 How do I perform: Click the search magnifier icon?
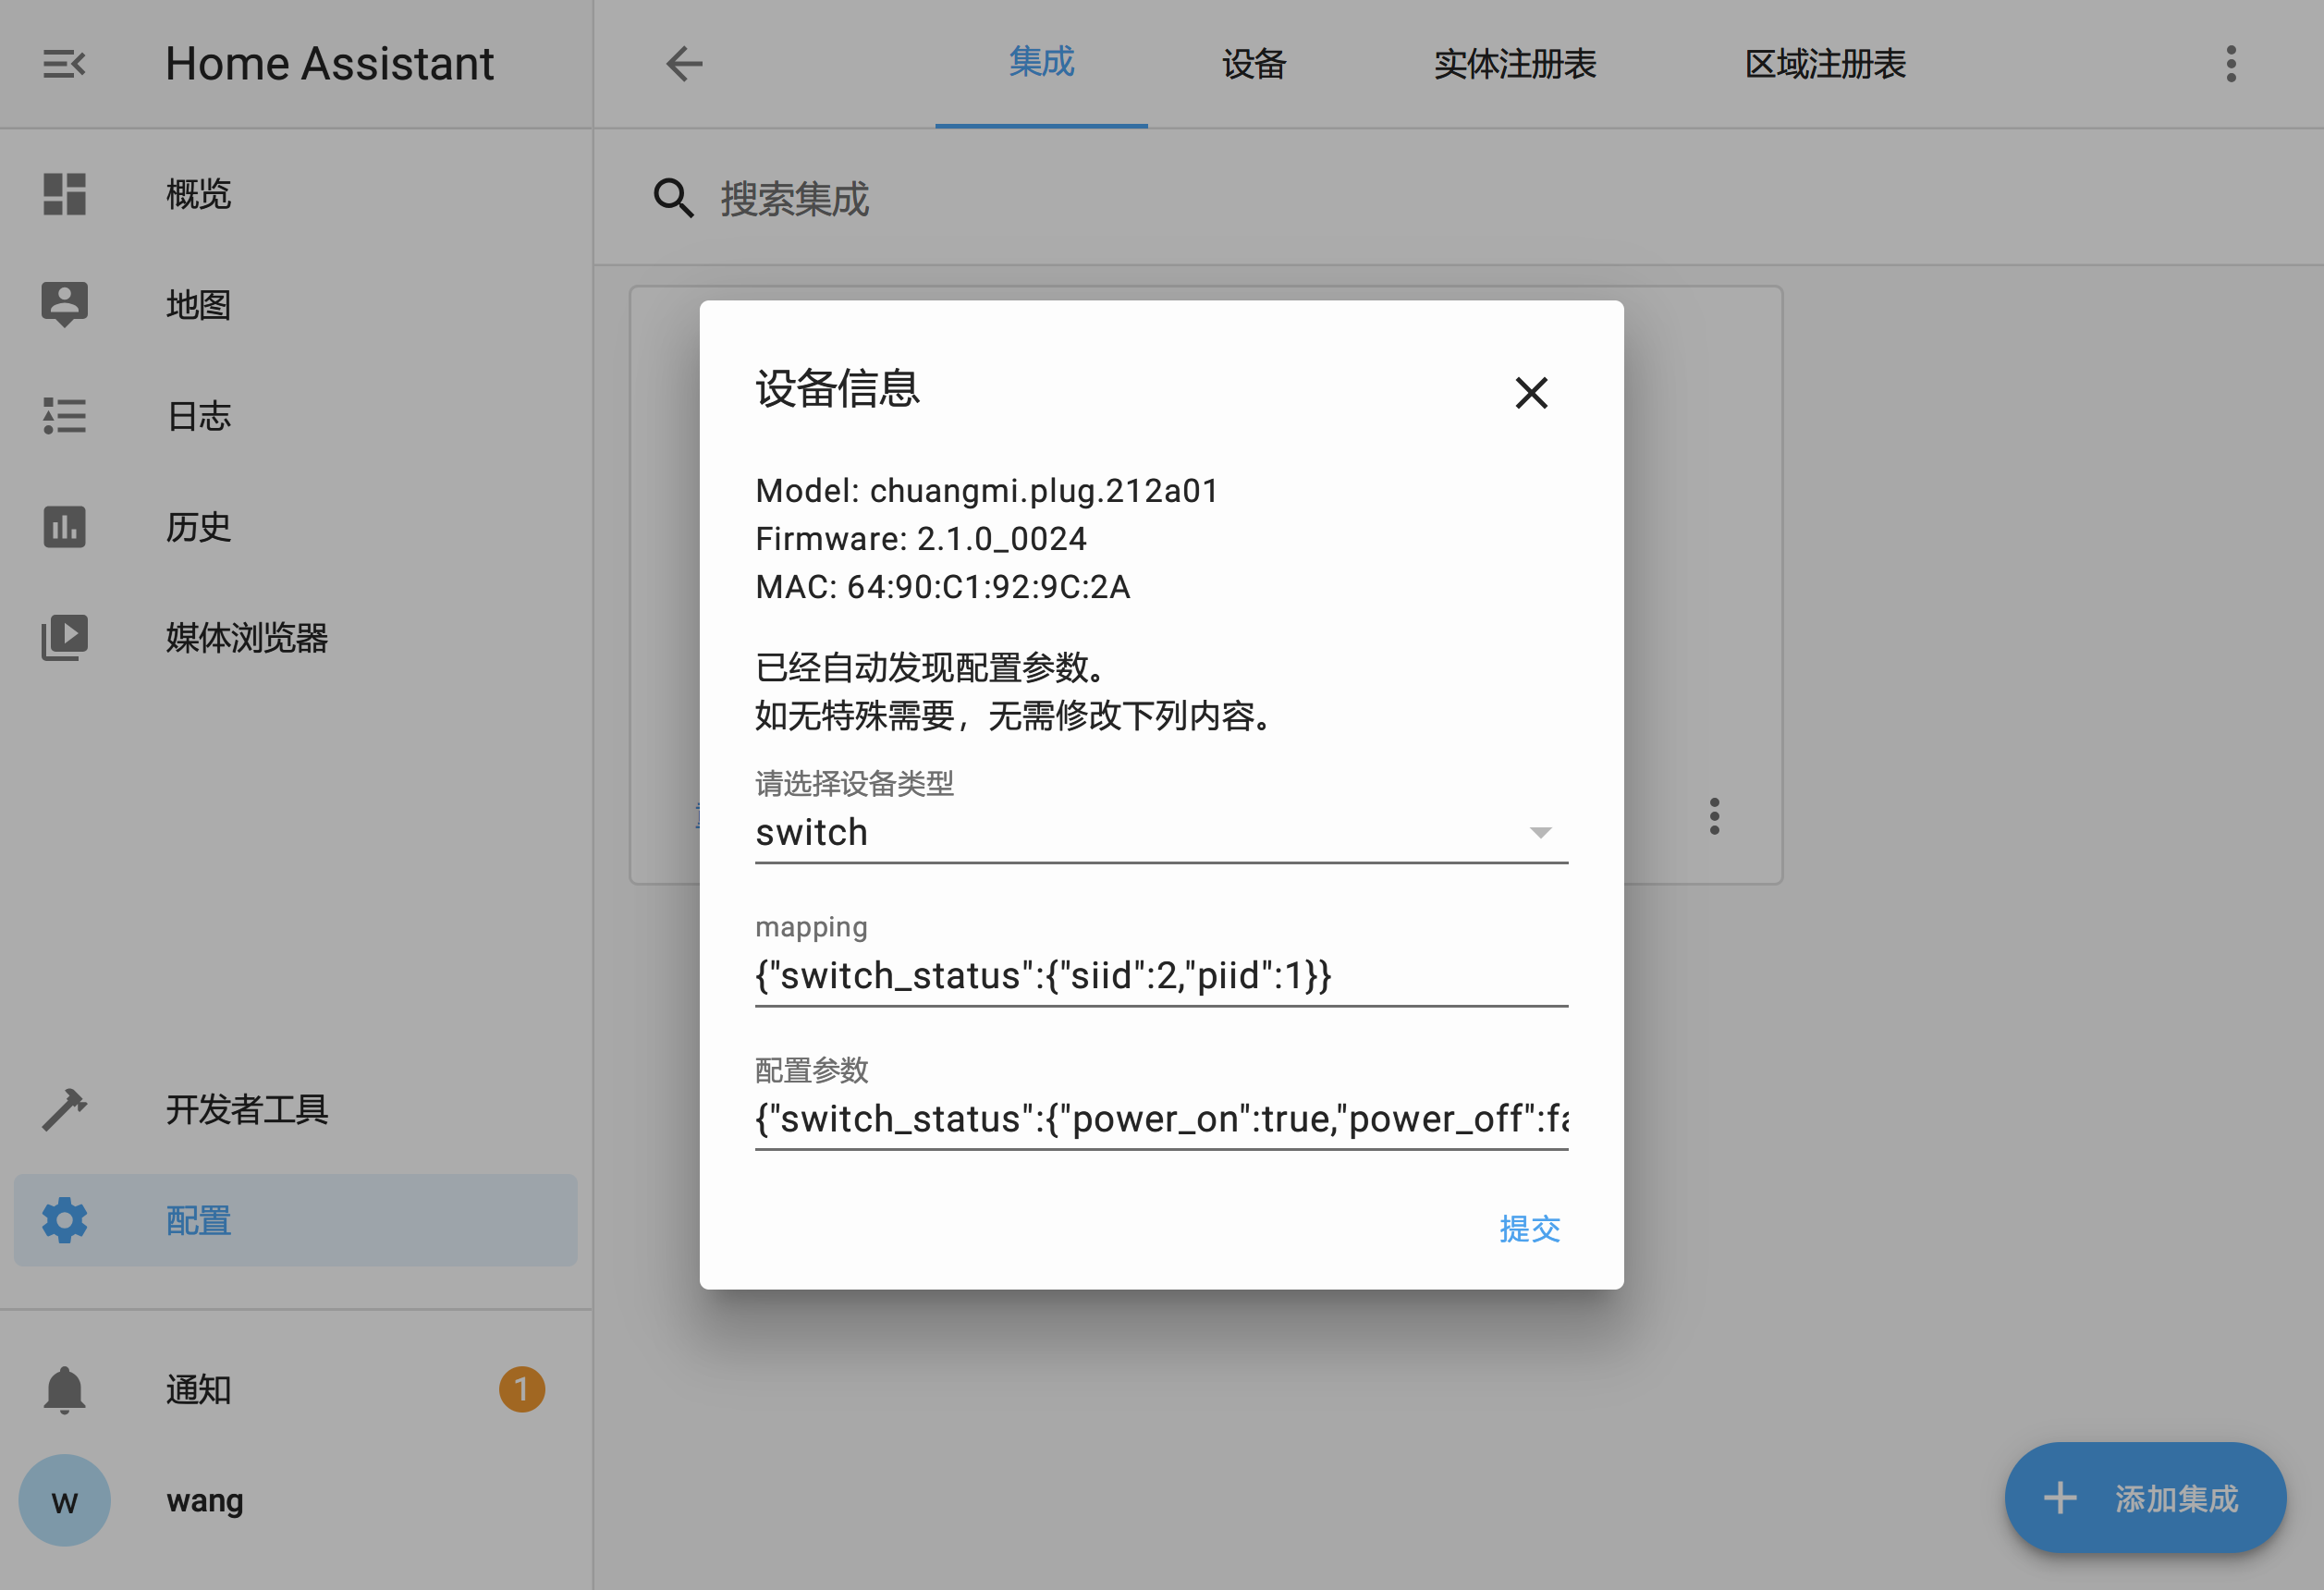(673, 198)
